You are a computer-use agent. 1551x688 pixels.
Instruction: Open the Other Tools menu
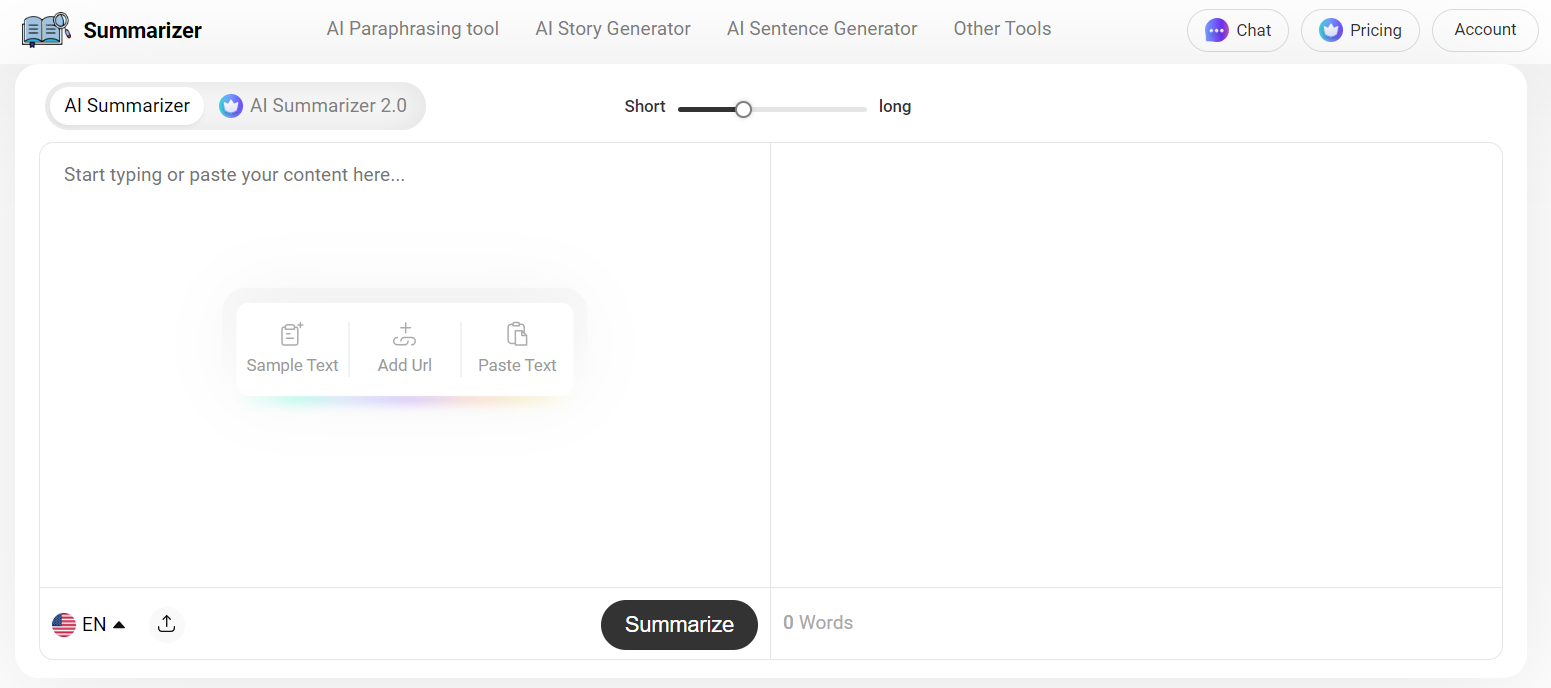point(1002,29)
